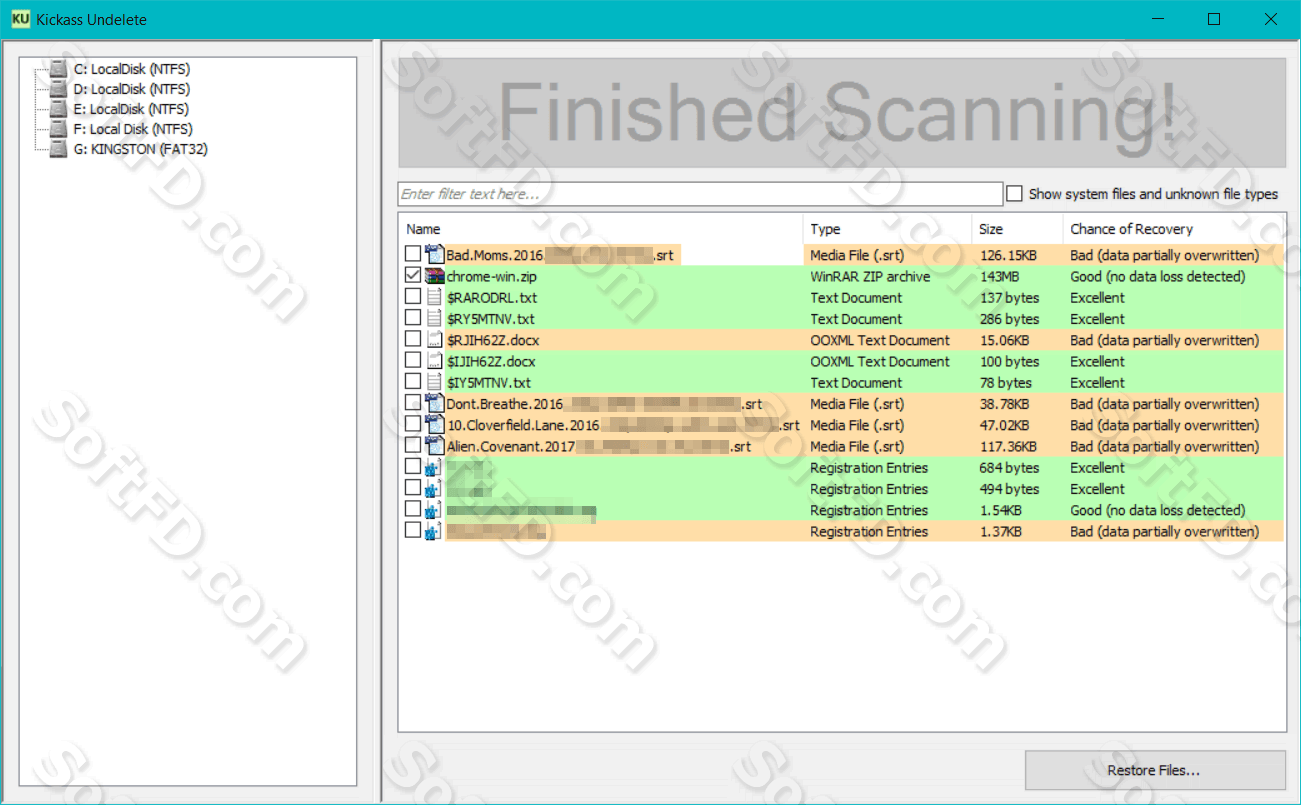Click the G: KINGSTON drive icon

[x=58, y=149]
